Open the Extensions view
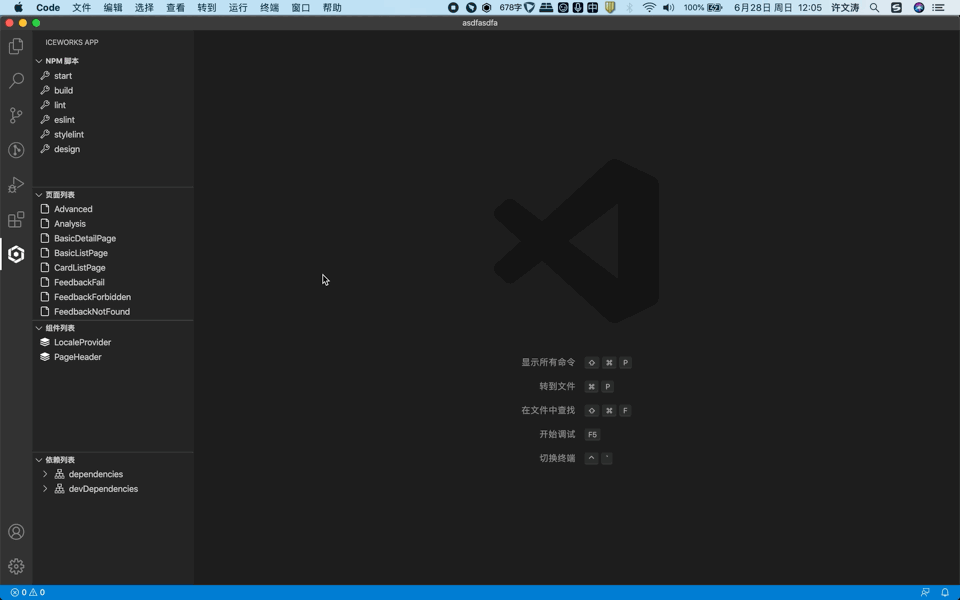The width and height of the screenshot is (960, 600). [x=17, y=219]
